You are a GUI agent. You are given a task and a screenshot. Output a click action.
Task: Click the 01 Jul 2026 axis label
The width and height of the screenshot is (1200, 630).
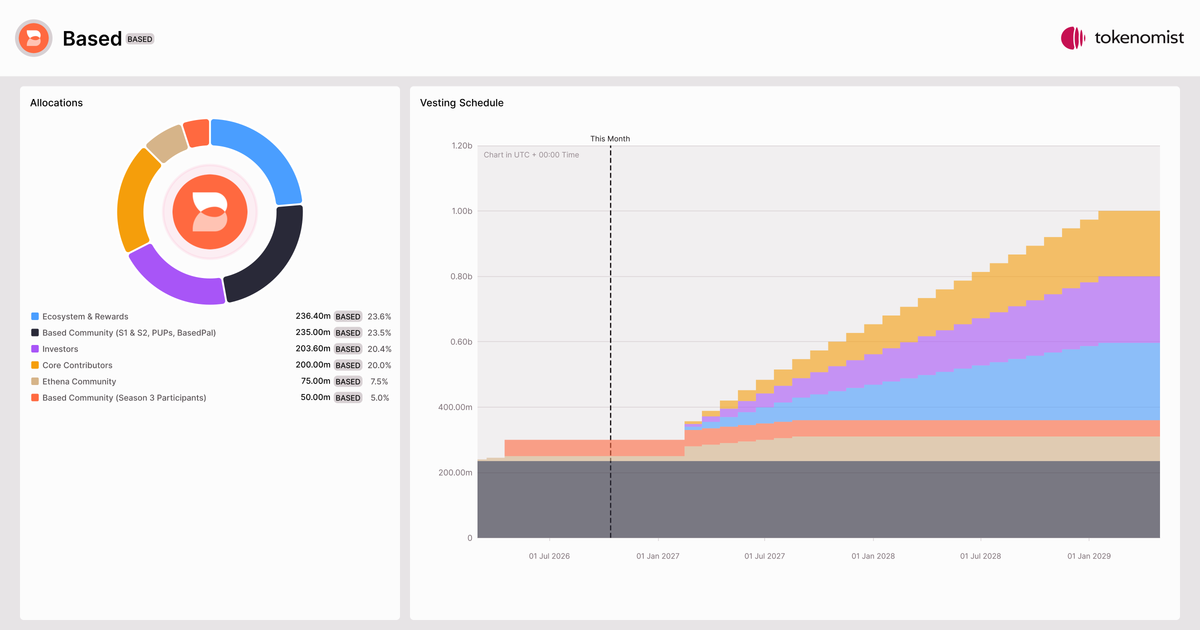coord(549,555)
